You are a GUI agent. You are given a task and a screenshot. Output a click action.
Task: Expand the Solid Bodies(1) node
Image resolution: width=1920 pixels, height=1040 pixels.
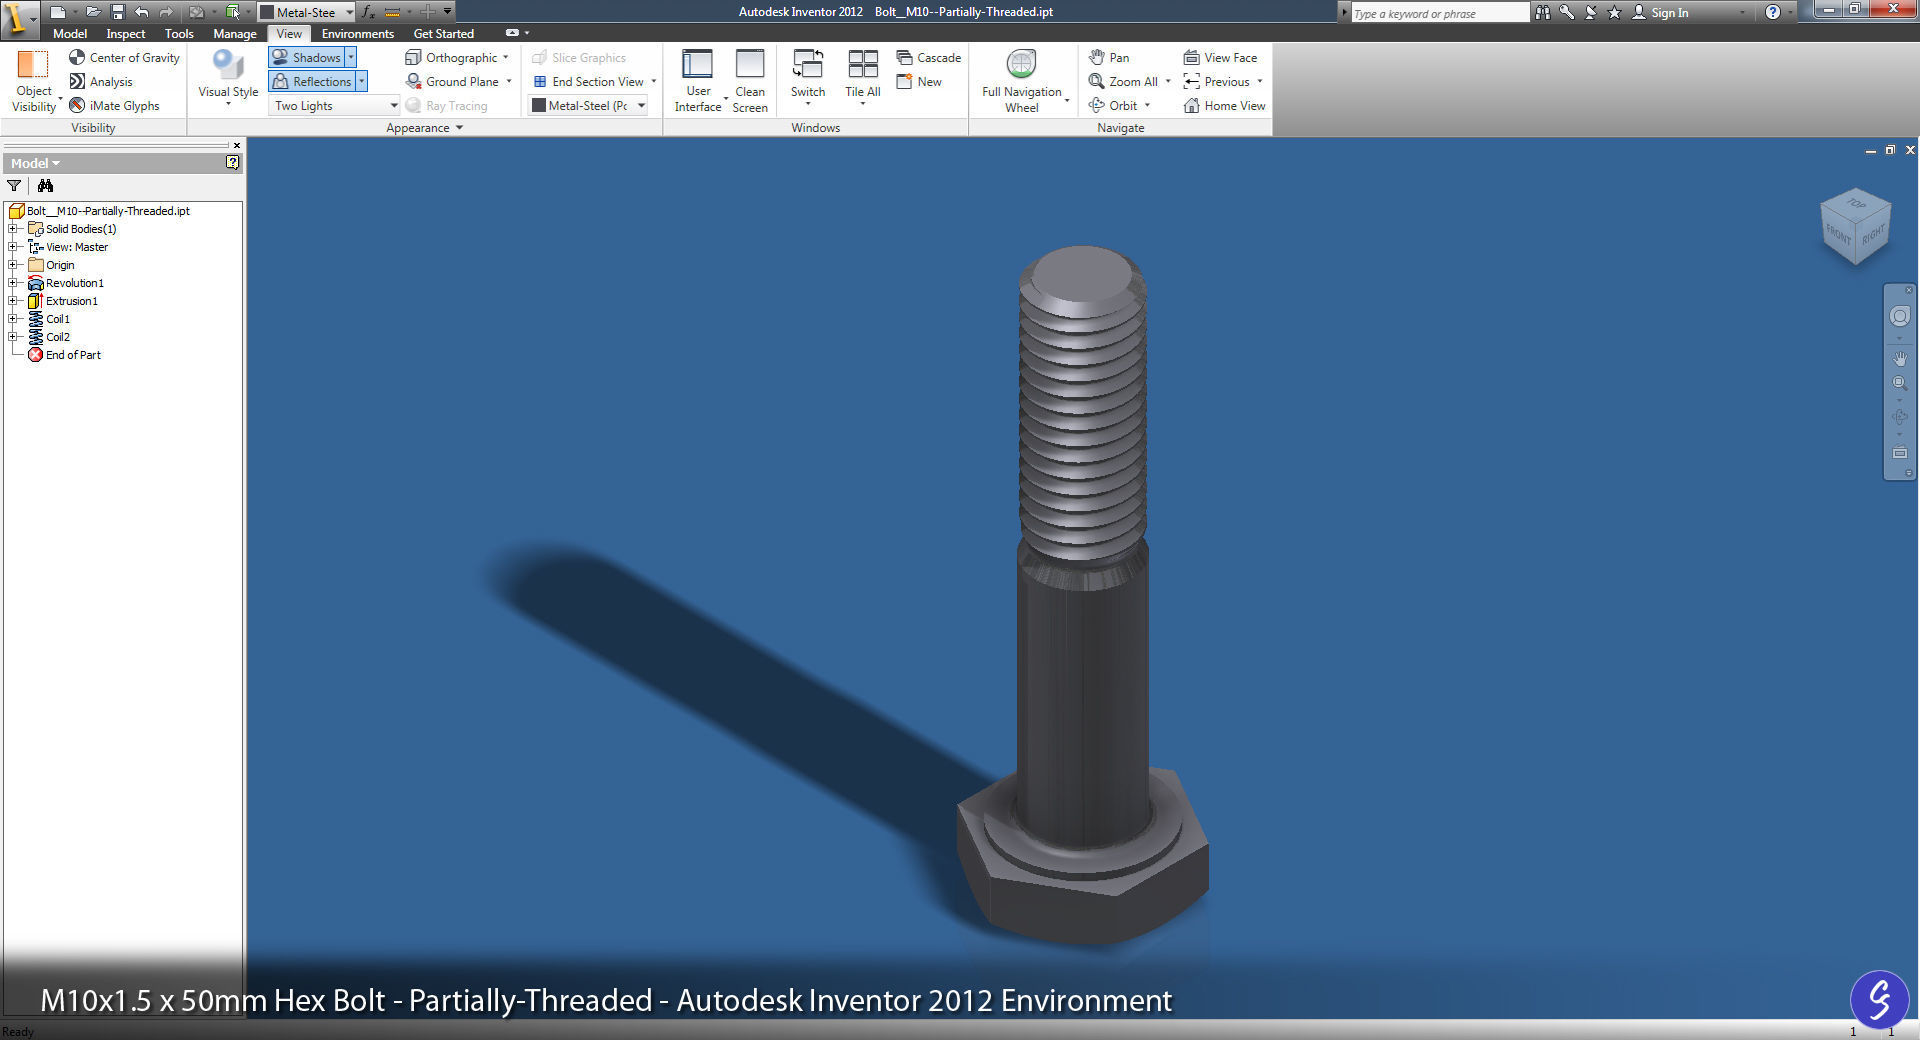[13, 229]
